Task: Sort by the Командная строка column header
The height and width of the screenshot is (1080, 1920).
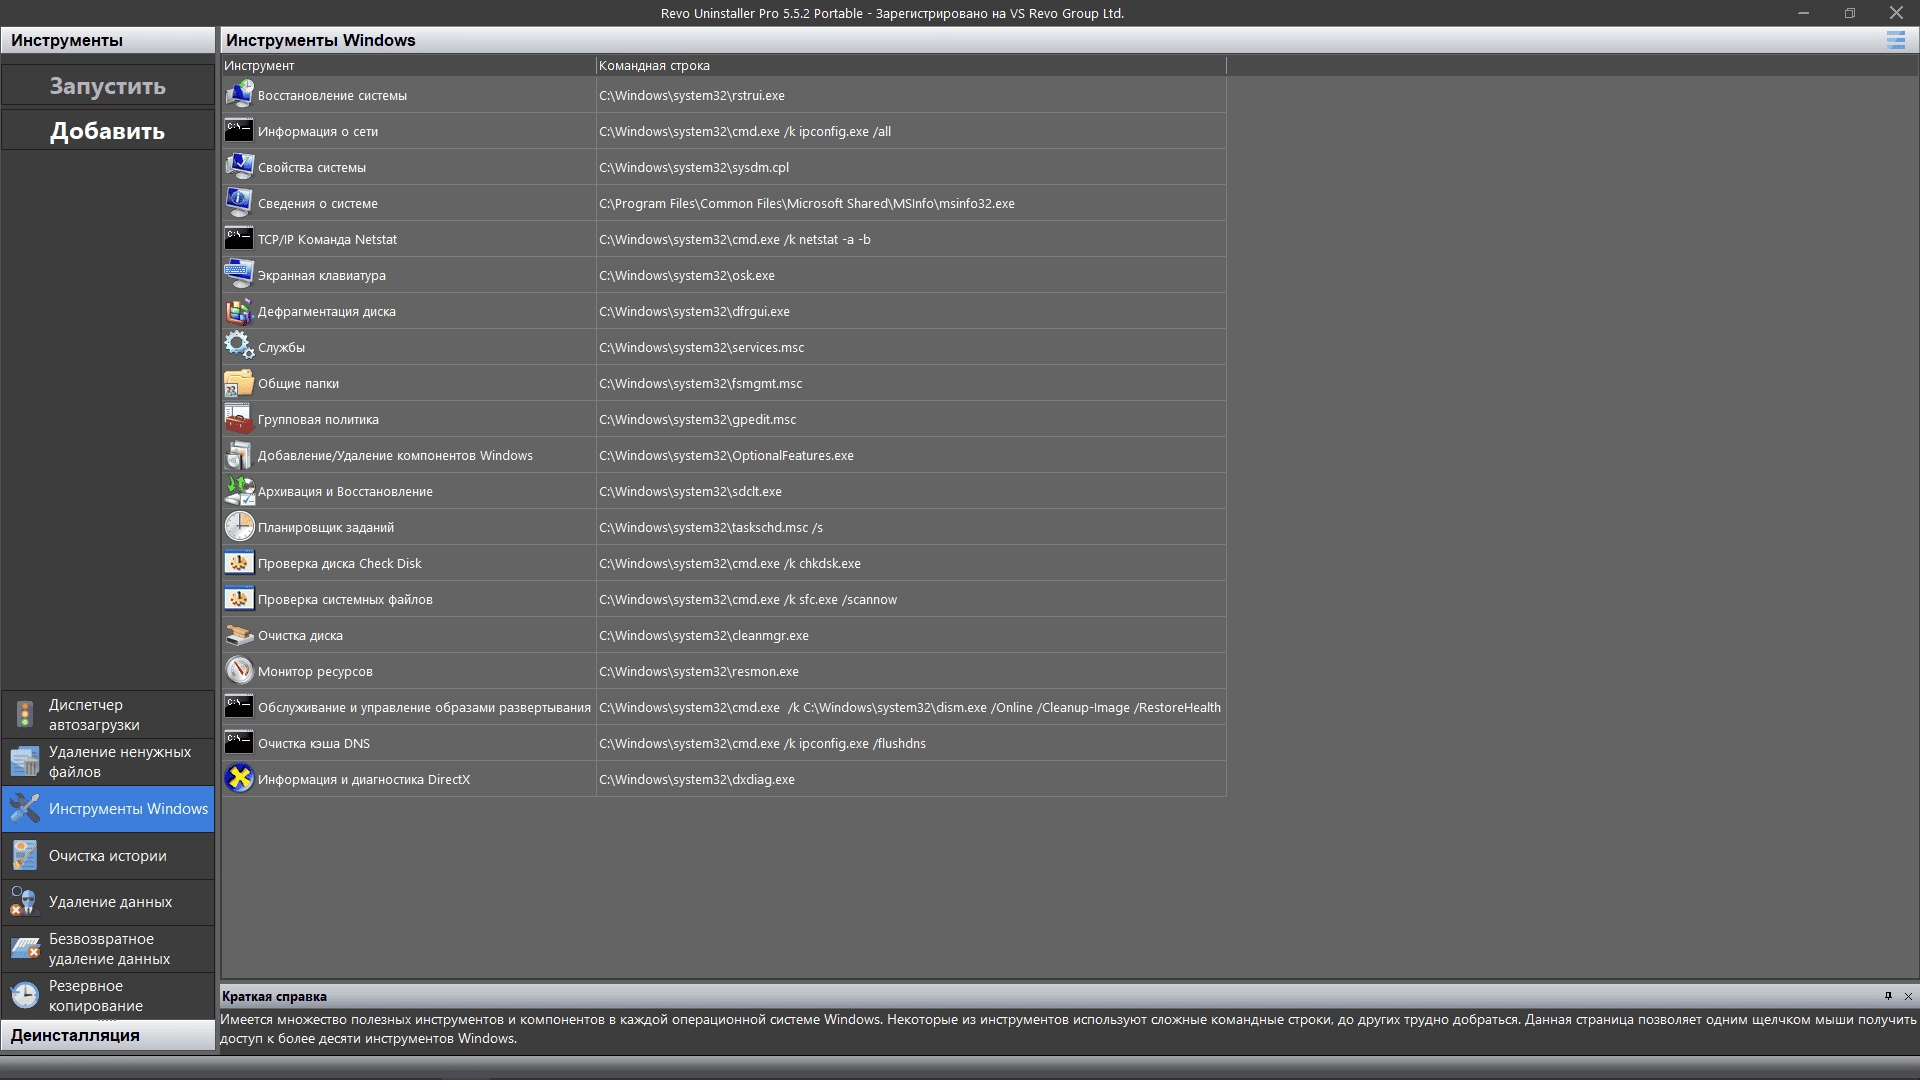Action: [x=911, y=65]
